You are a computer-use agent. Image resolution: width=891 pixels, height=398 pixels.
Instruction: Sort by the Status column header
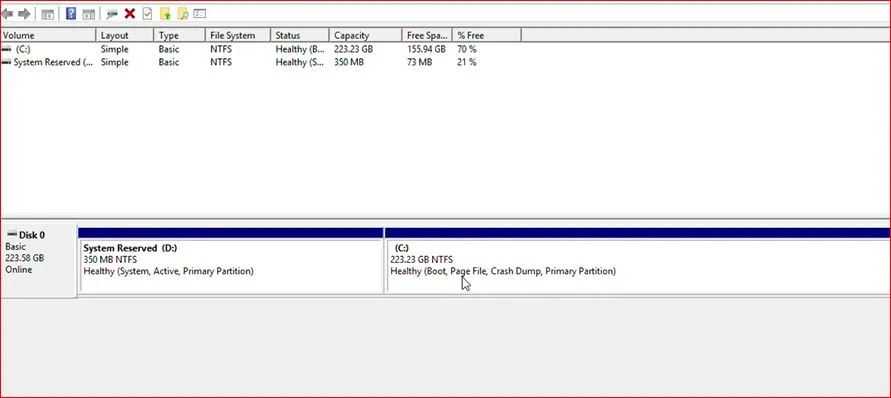[x=299, y=35]
